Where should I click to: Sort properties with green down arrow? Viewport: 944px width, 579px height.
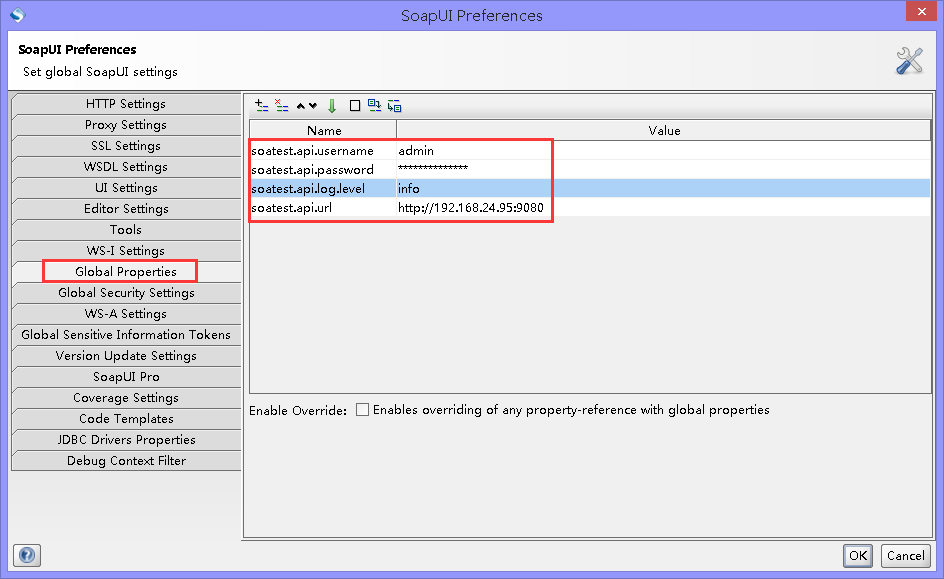(332, 106)
